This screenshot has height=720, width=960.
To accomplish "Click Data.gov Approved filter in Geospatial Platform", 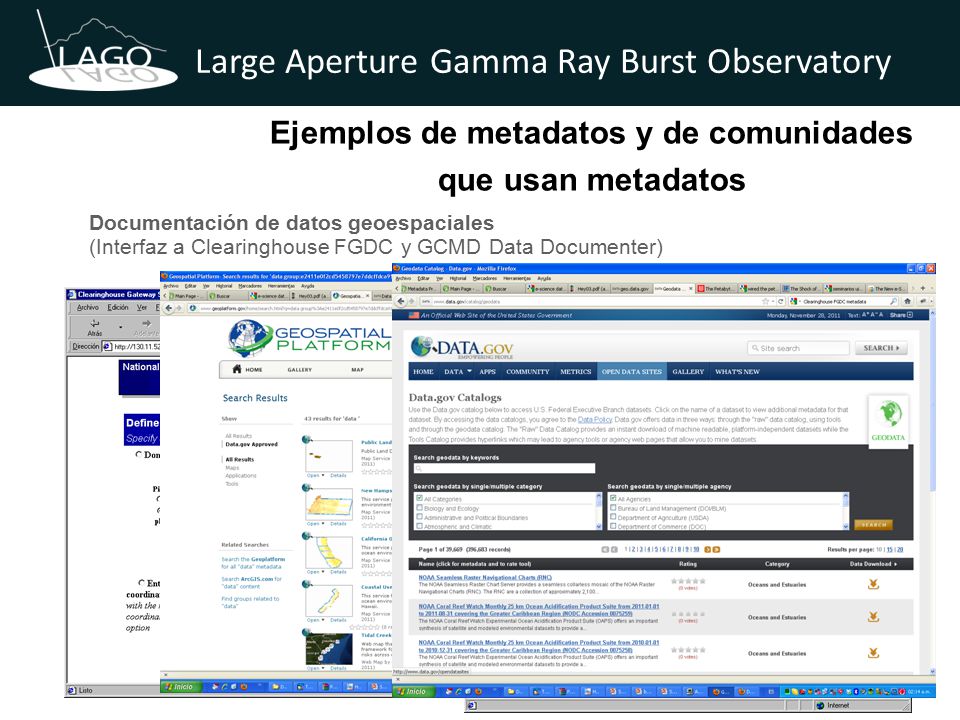I will 251,444.
